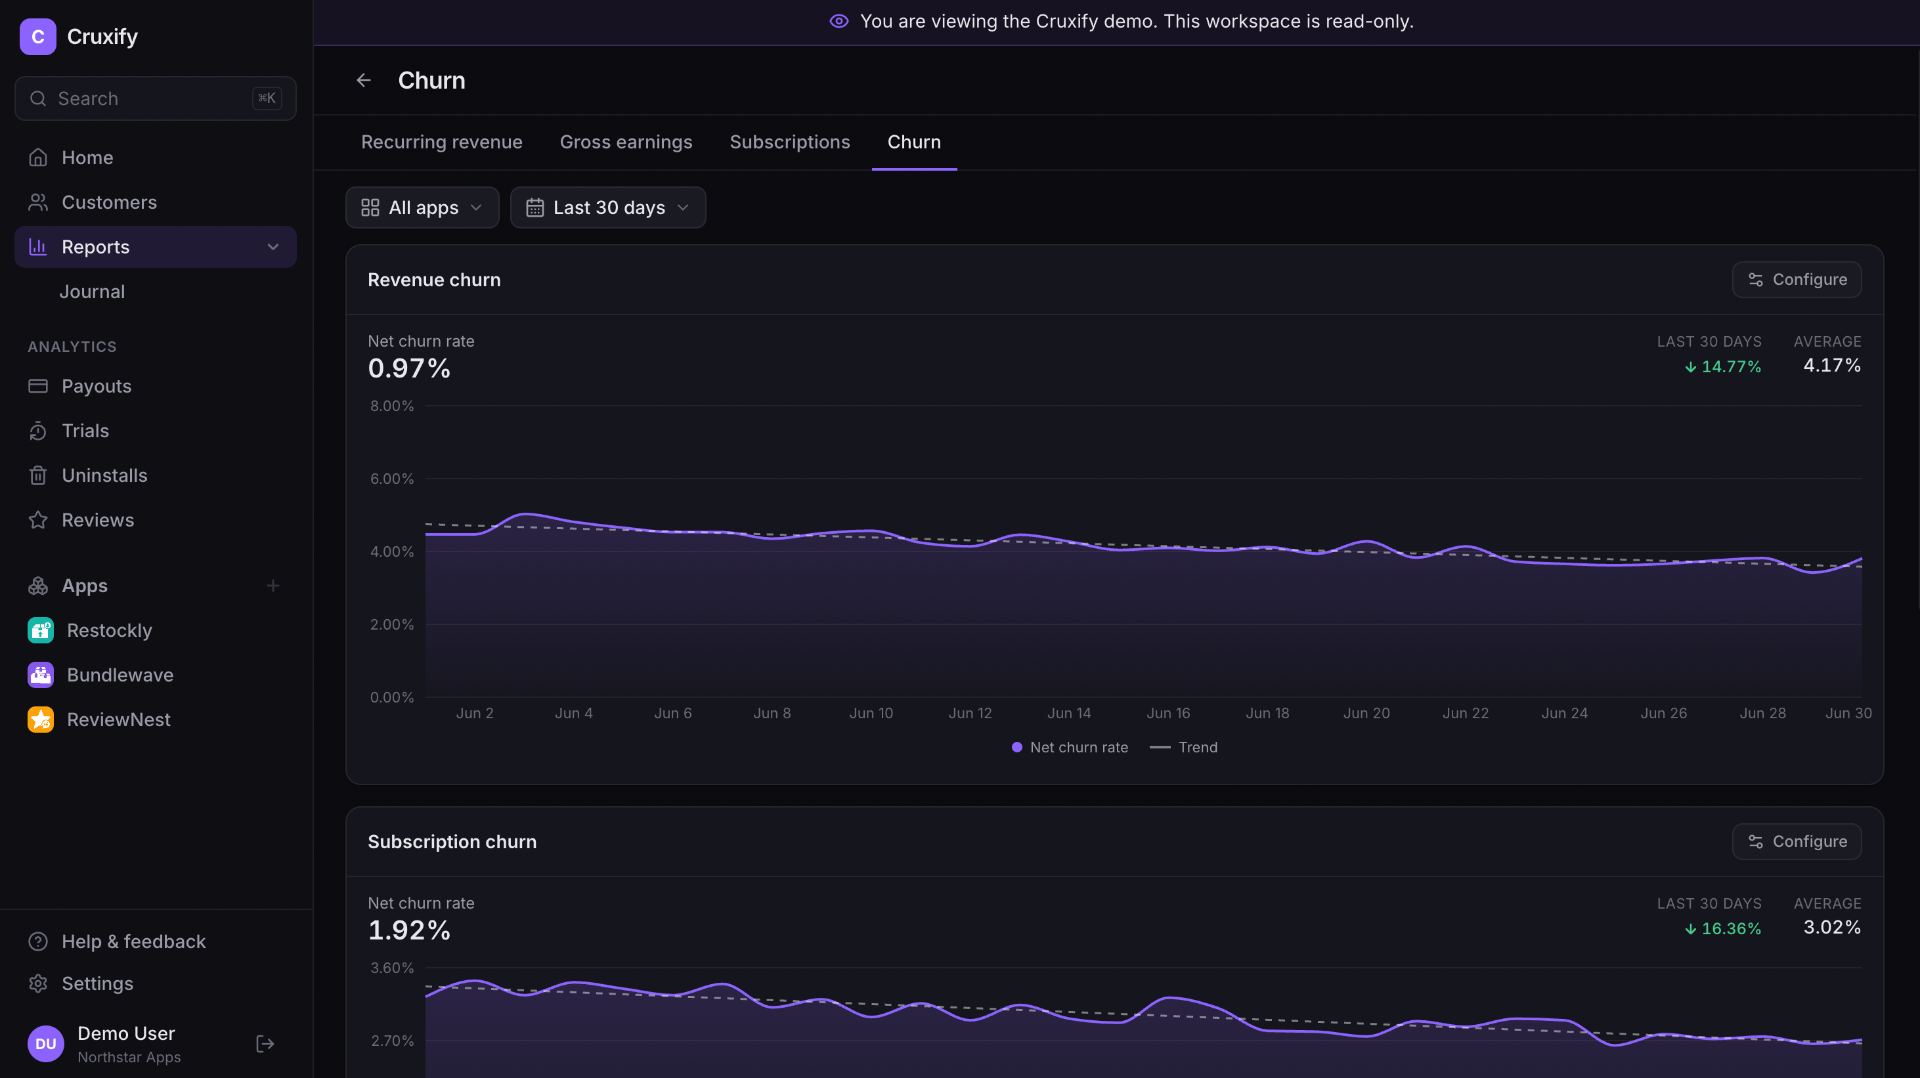Click sliders icon in Subscription churn Configure

pos(1756,842)
